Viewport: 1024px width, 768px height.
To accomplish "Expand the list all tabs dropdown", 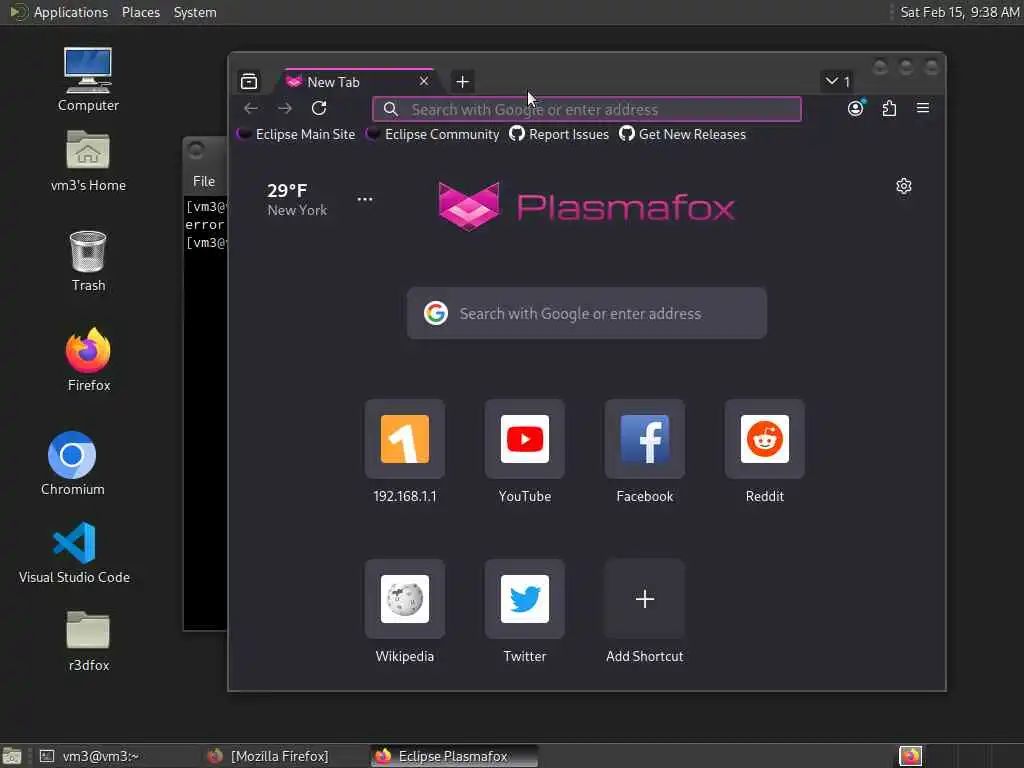I will [837, 82].
